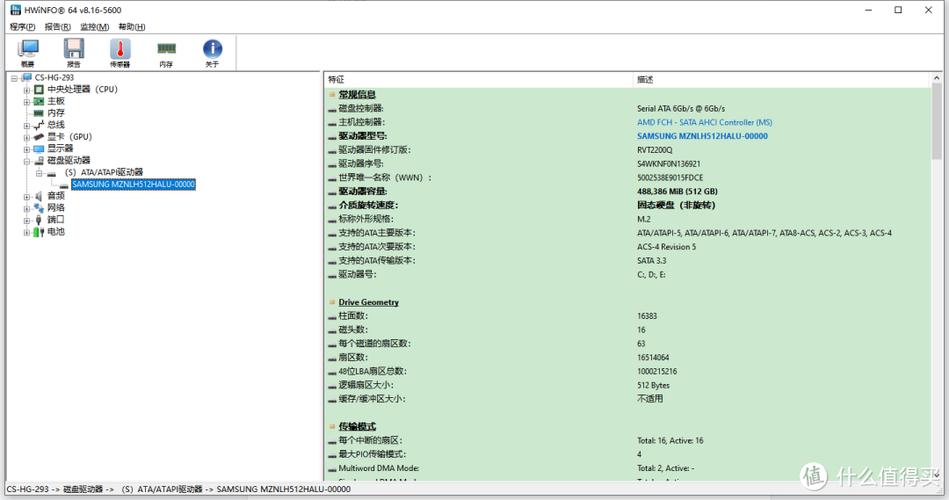Expand the 显卡 (GPU) node

coord(27,137)
